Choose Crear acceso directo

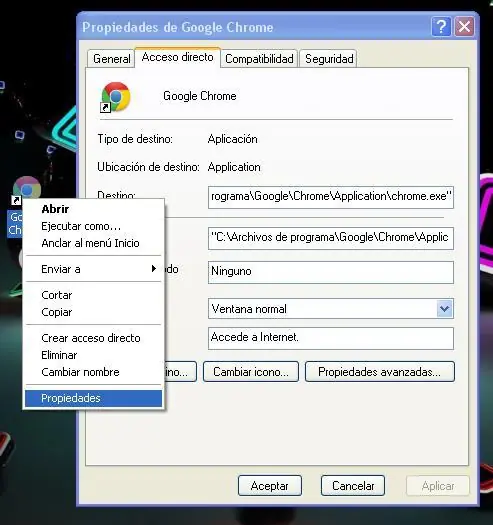click(x=94, y=338)
